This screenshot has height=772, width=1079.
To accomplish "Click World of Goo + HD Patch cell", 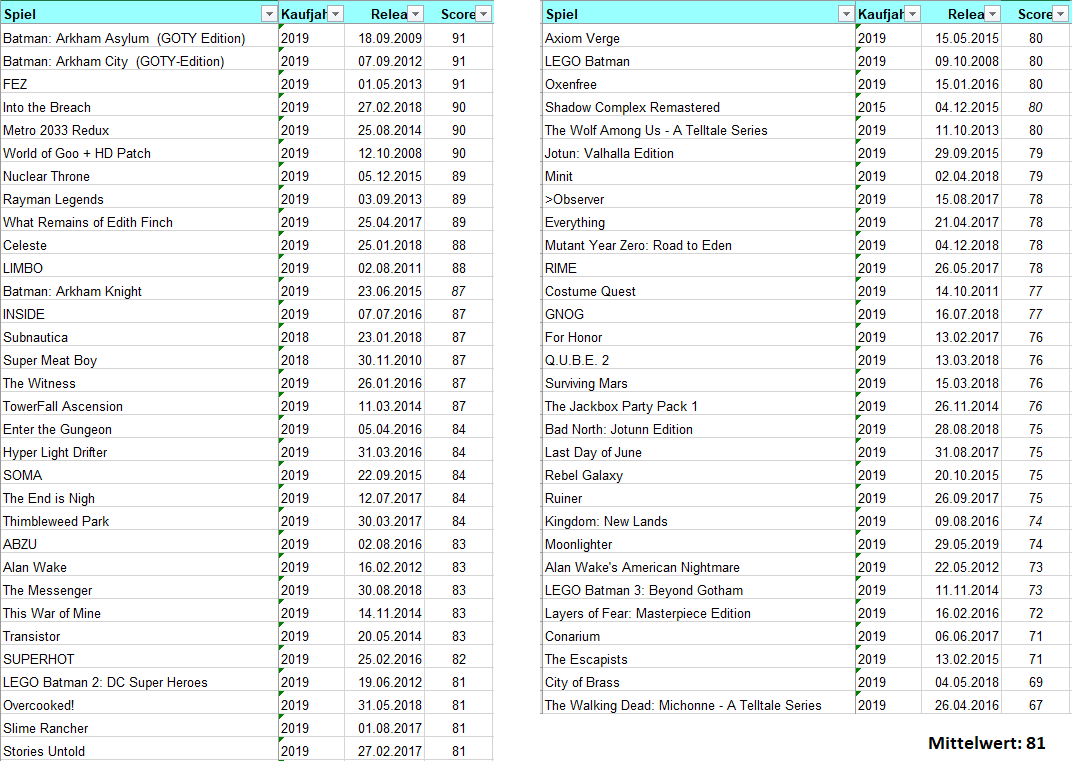I will [139, 153].
